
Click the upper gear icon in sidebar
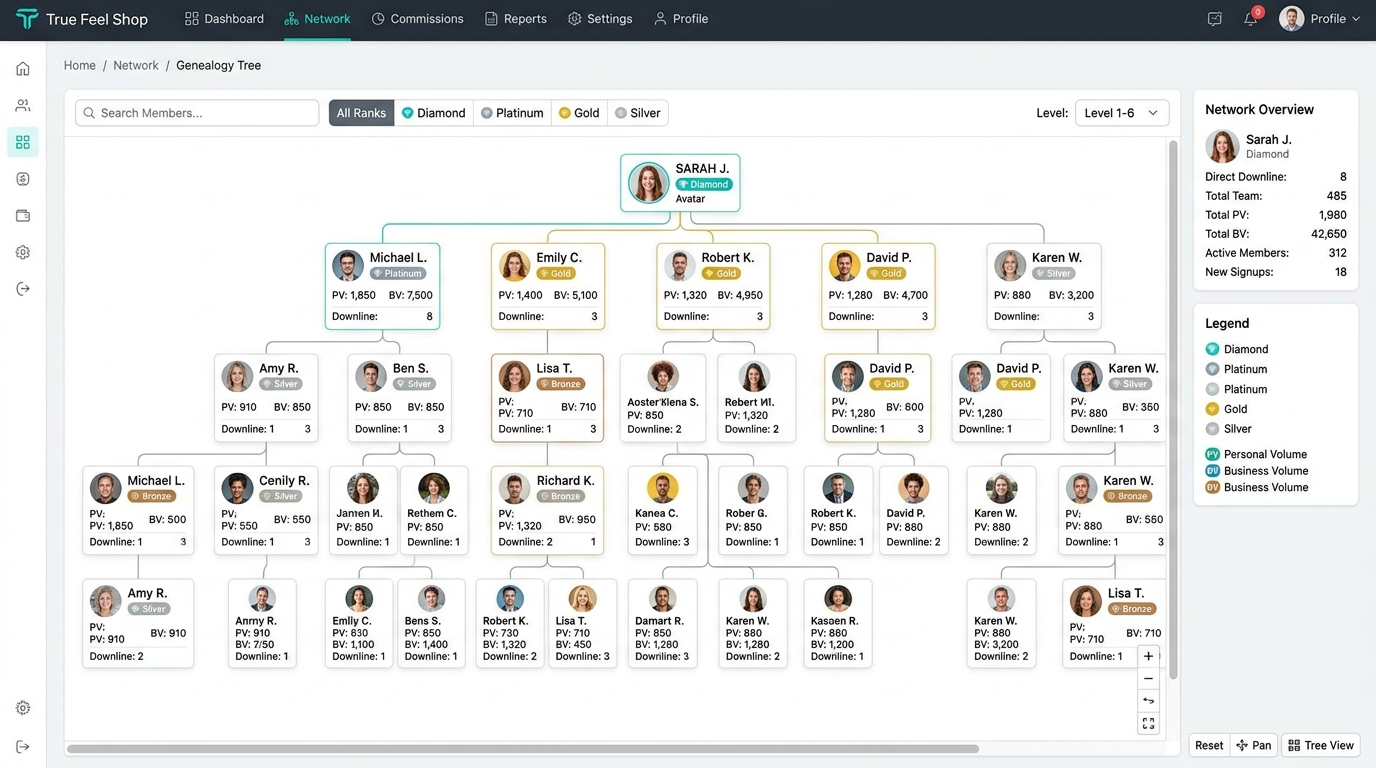click(x=23, y=253)
